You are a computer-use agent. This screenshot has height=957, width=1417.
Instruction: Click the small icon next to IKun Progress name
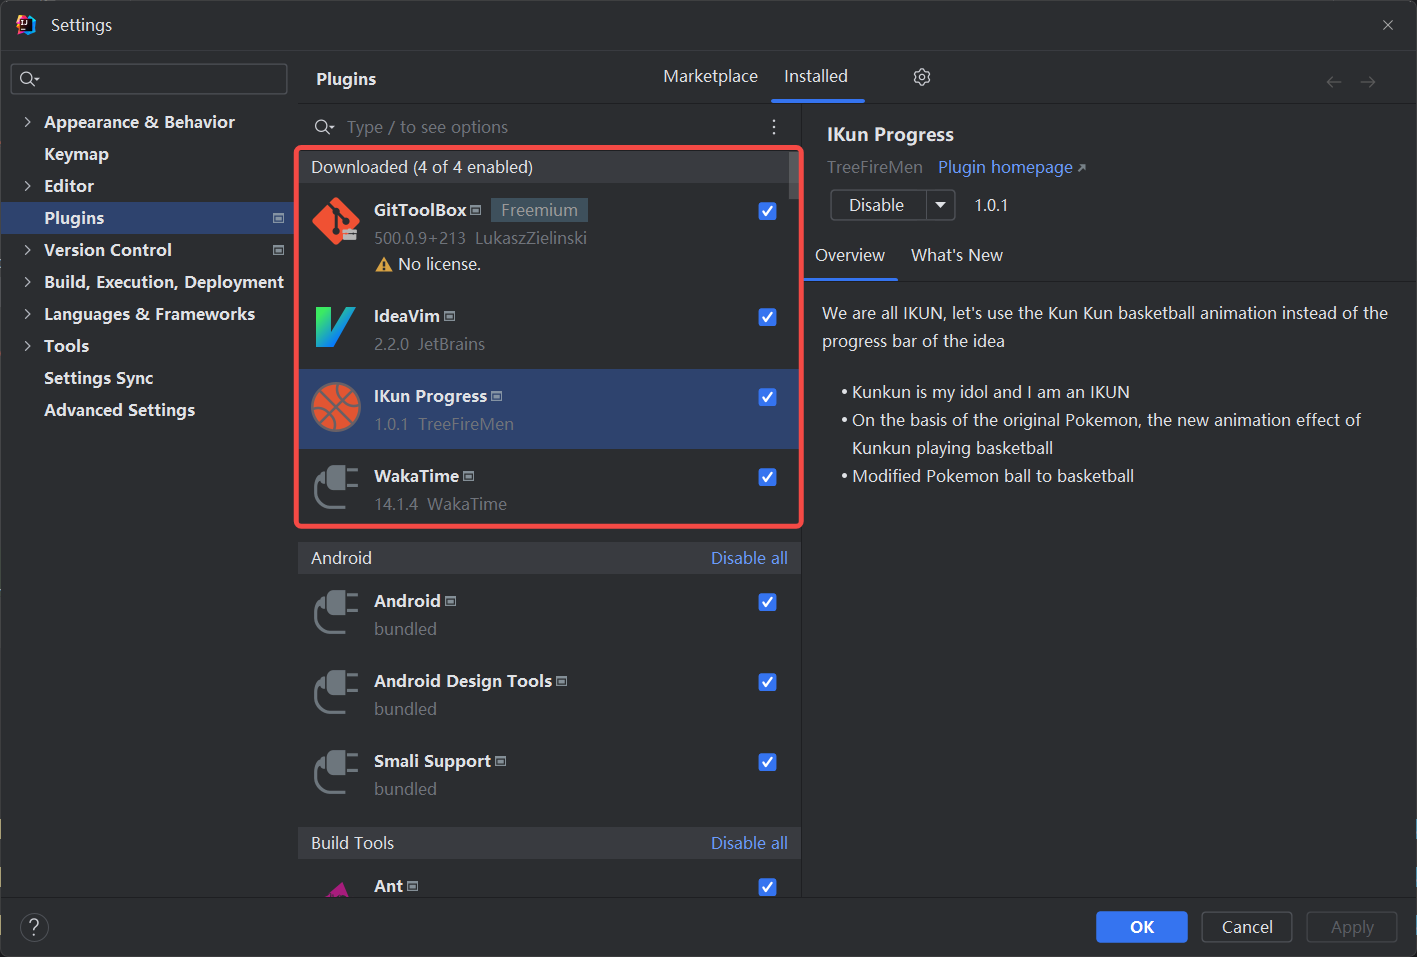pyautogui.click(x=497, y=396)
